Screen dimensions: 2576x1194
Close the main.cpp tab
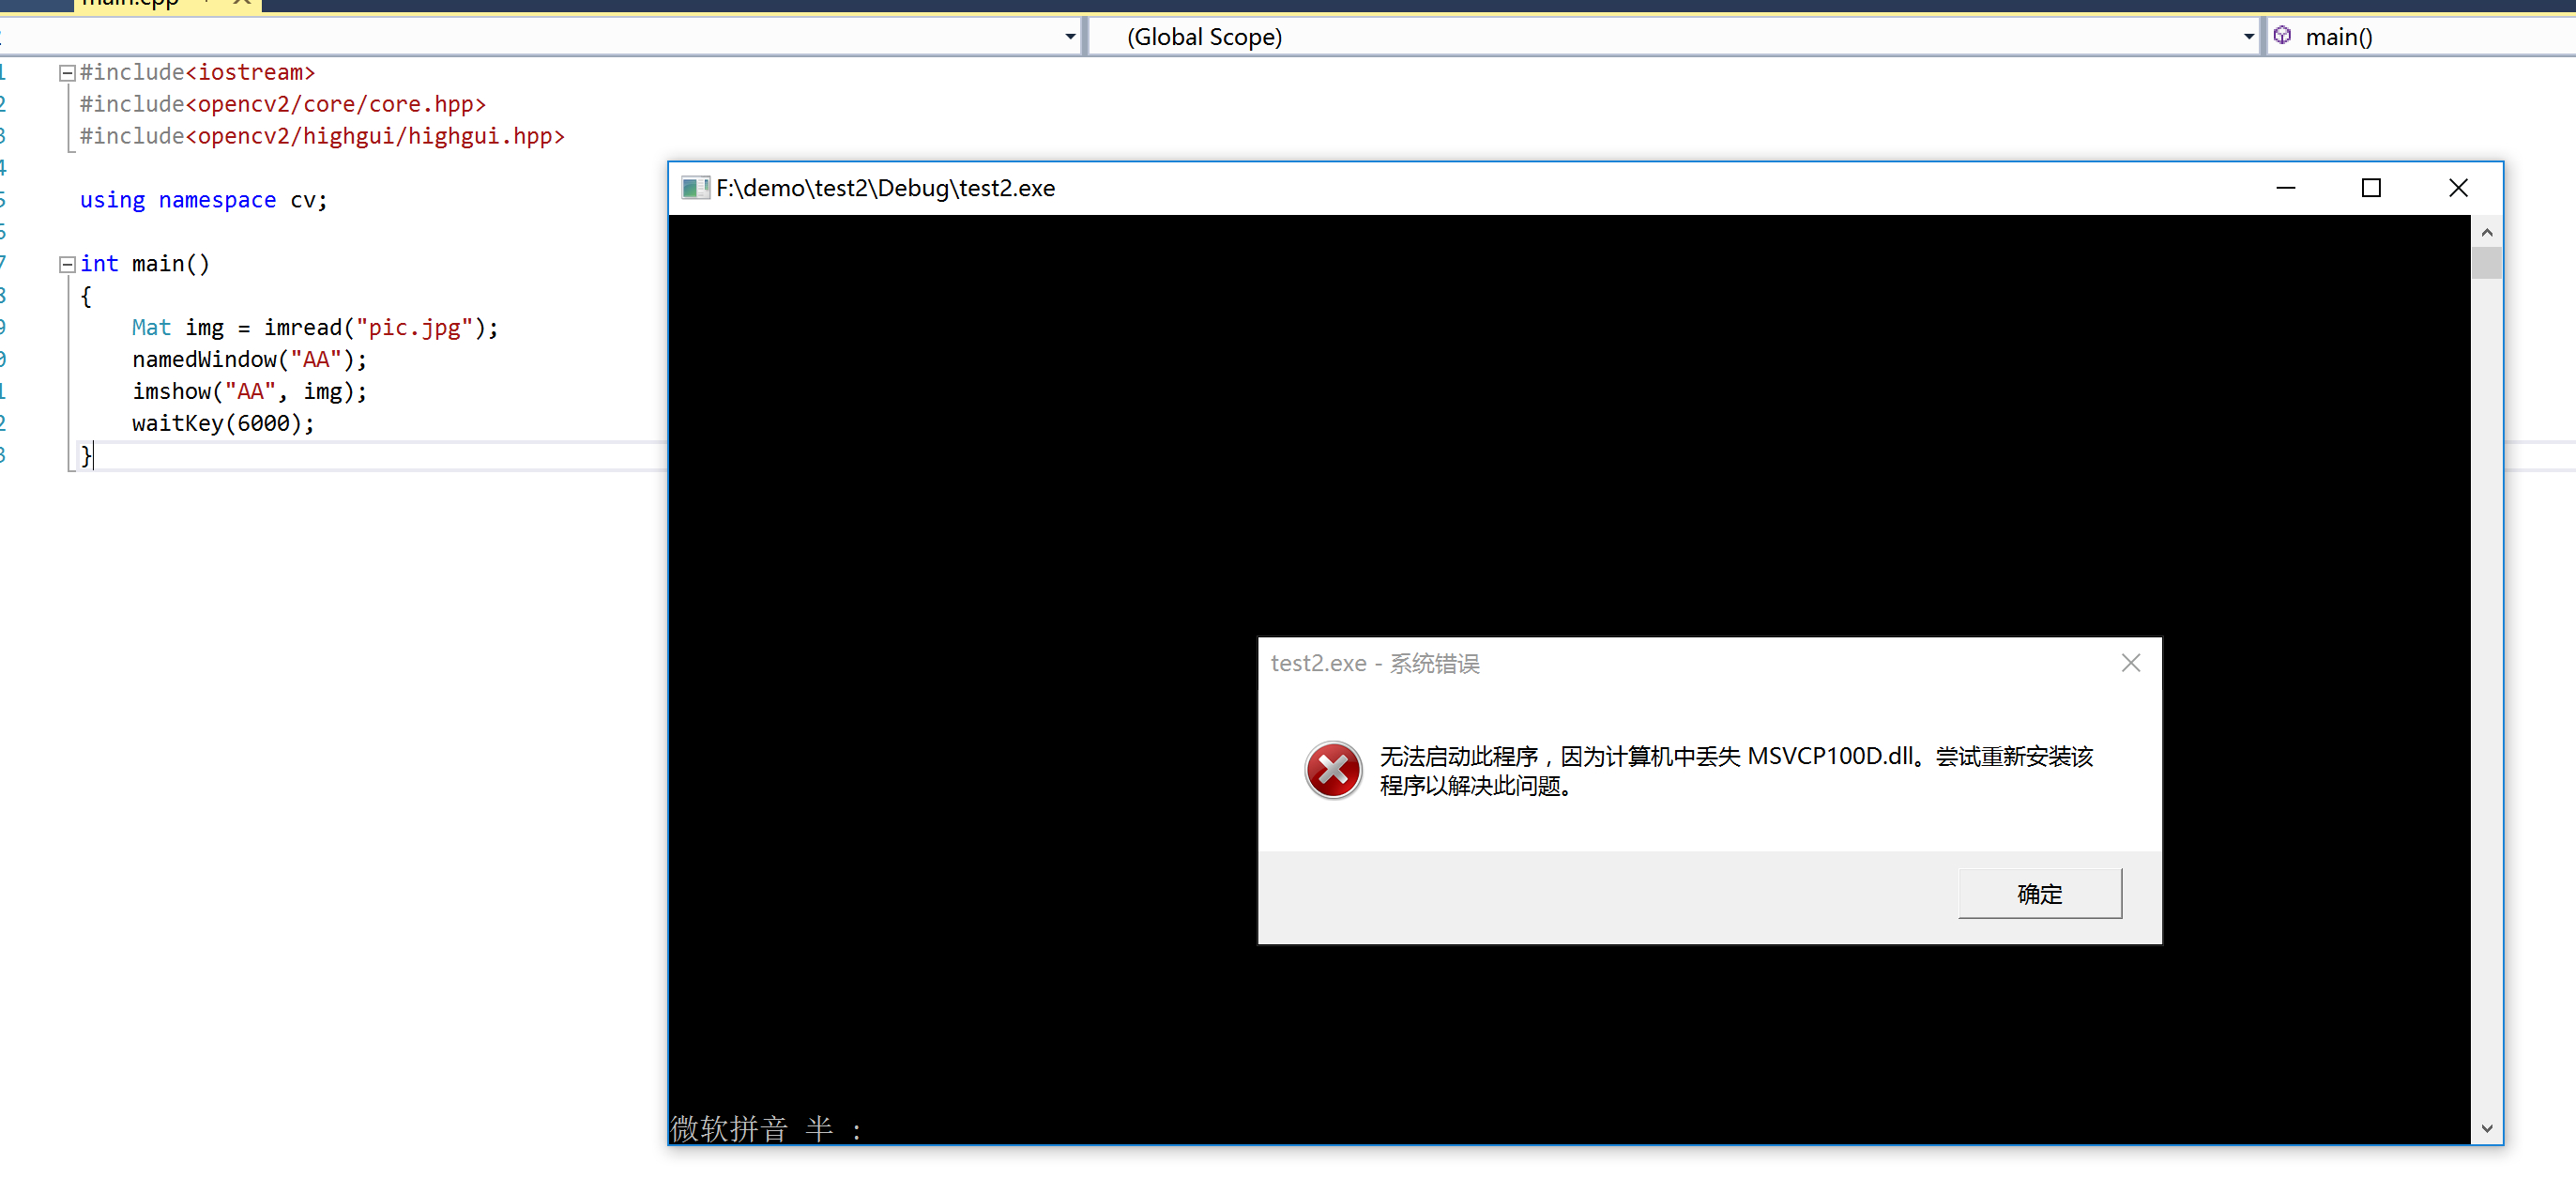pos(241,3)
